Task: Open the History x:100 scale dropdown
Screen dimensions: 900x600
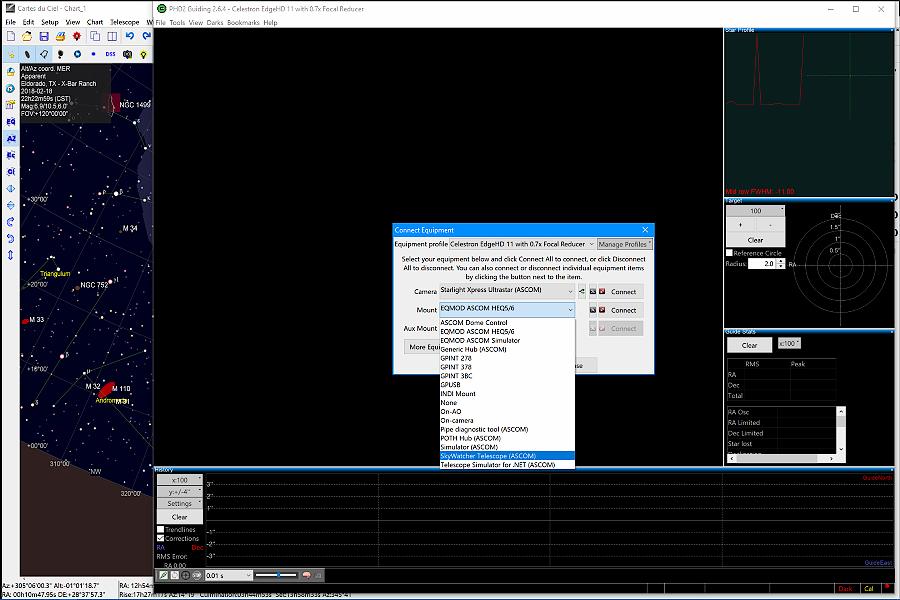Action: [x=180, y=480]
